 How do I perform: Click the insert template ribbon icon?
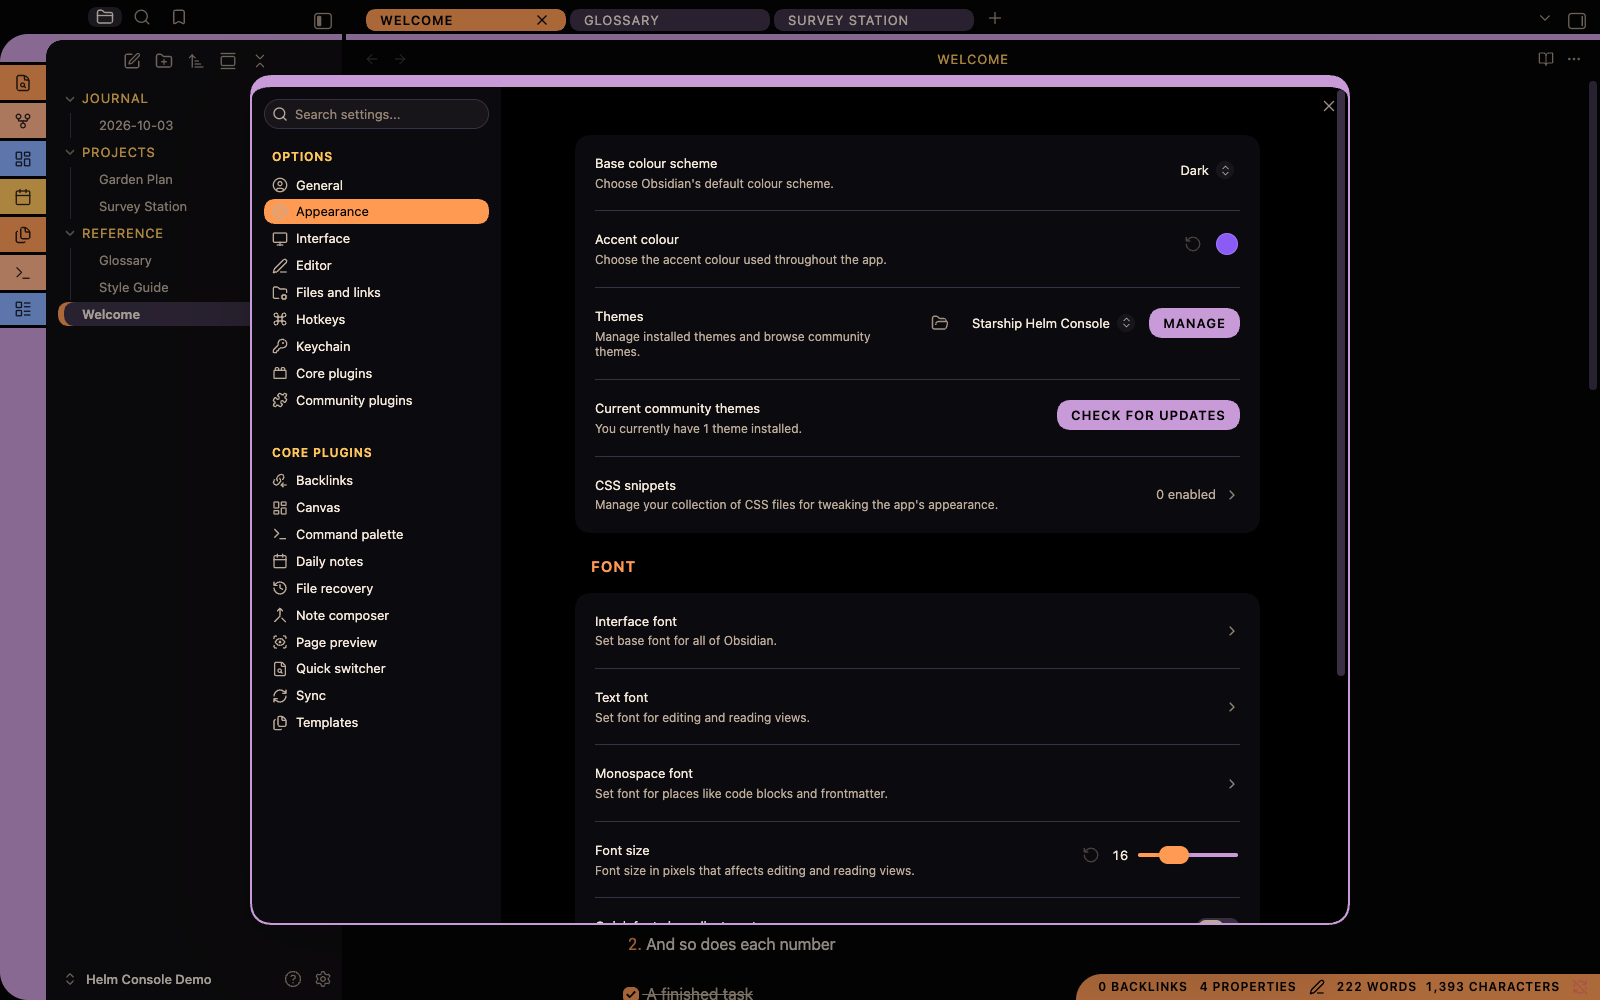click(x=23, y=235)
